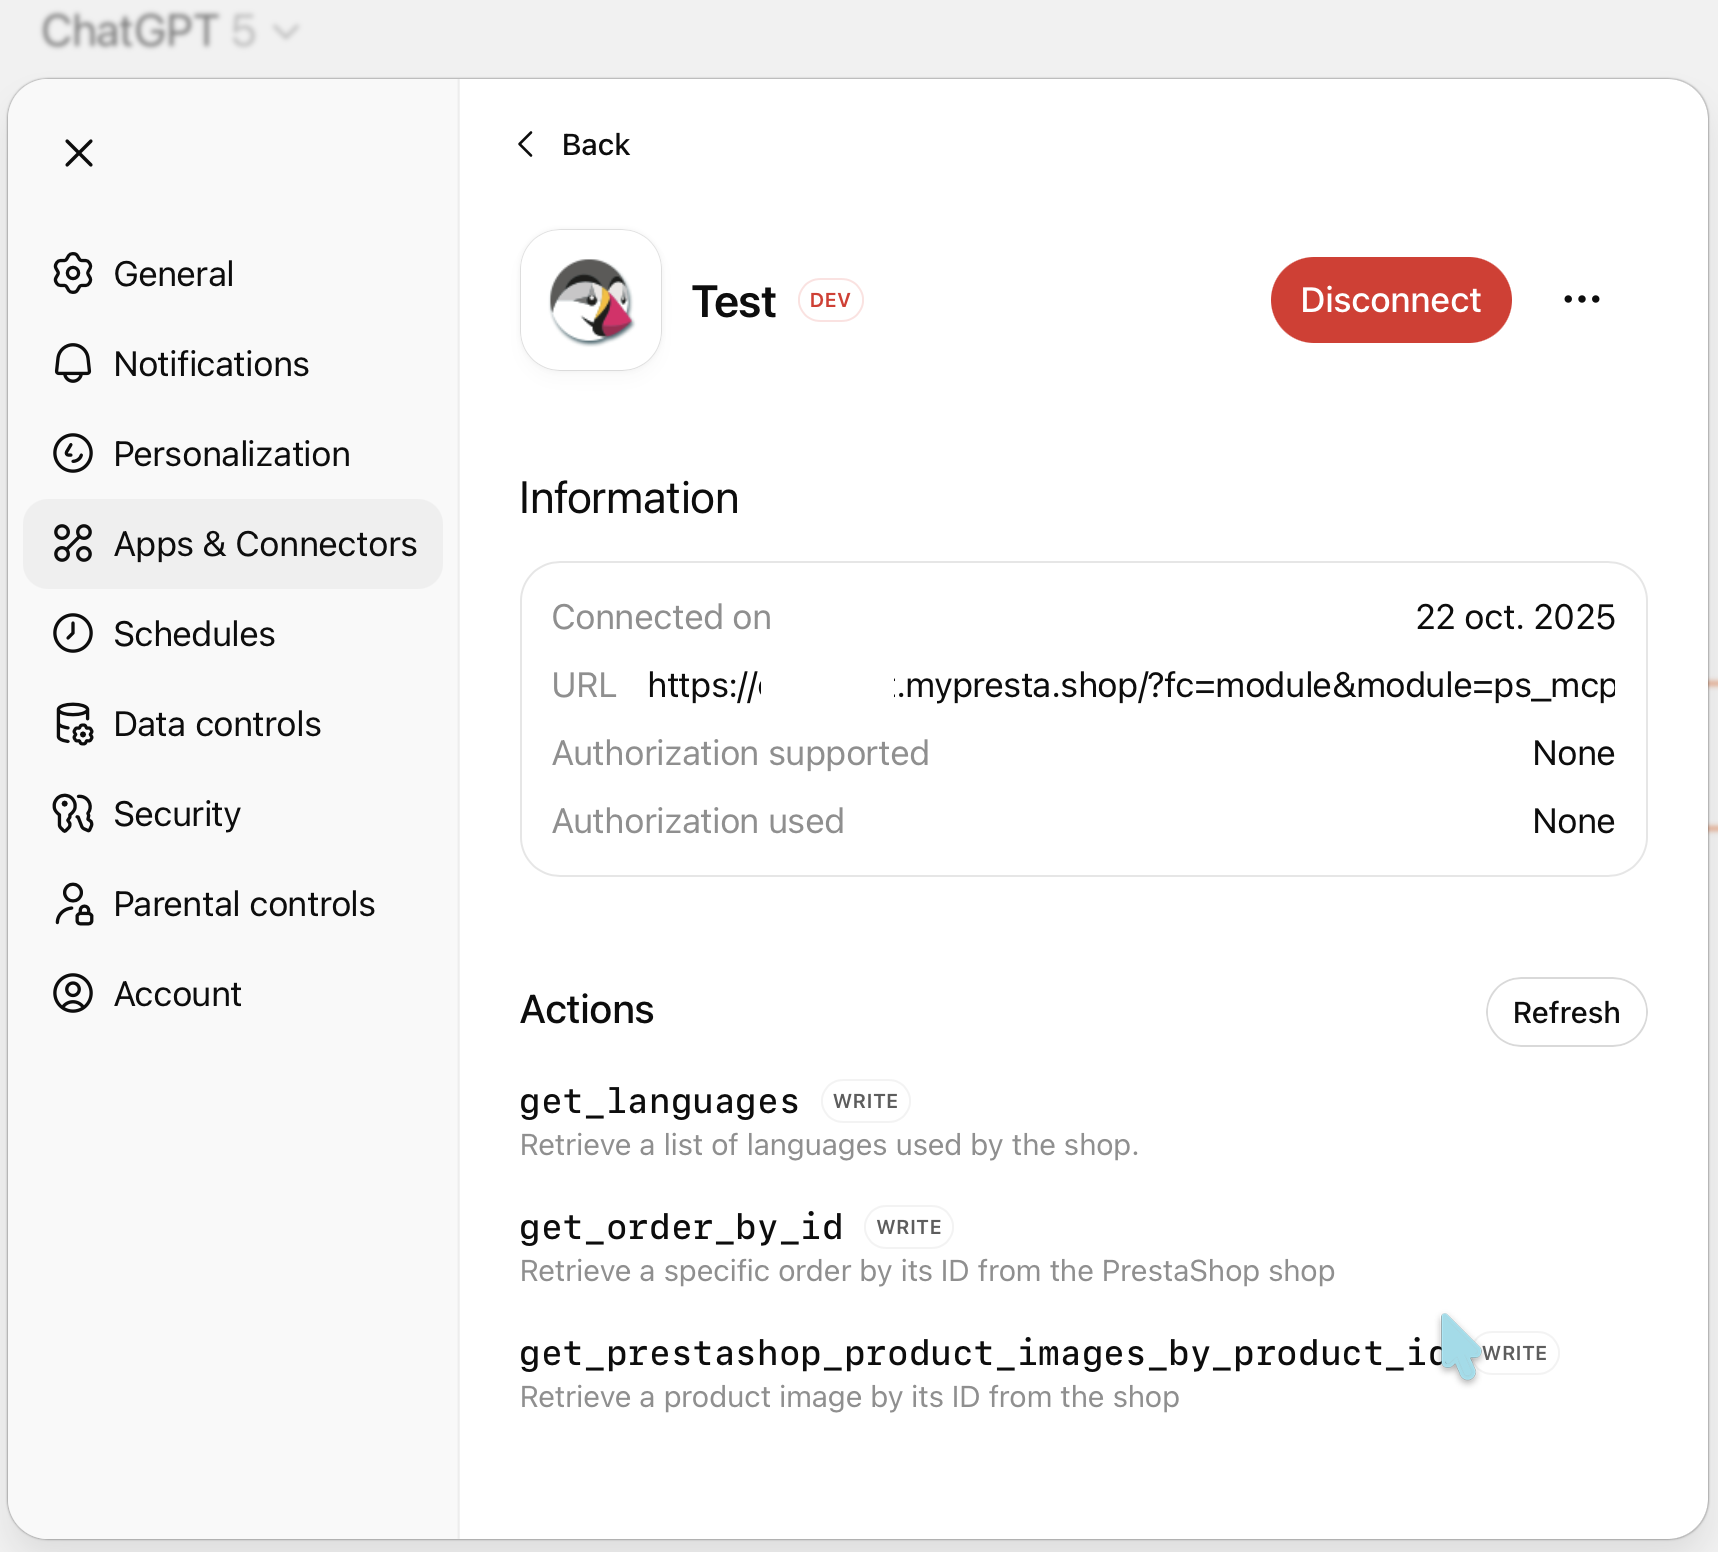The width and height of the screenshot is (1718, 1552).
Task: Open the Security settings section
Action: tap(177, 814)
